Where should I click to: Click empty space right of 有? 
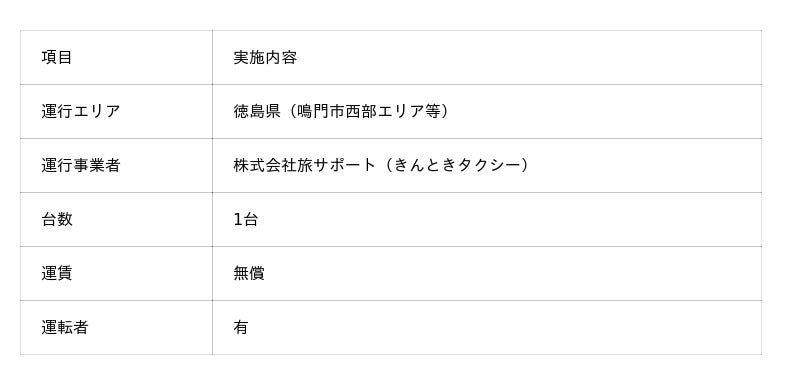[x=505, y=327]
